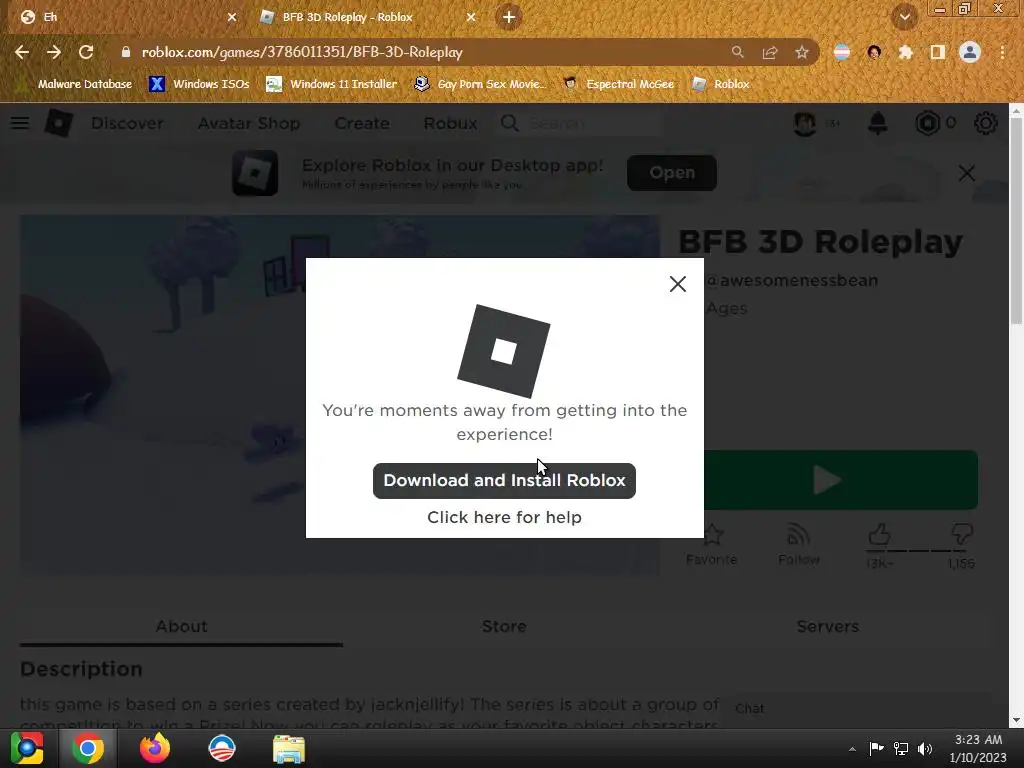Open the Roblox bookmark

click(x=720, y=84)
